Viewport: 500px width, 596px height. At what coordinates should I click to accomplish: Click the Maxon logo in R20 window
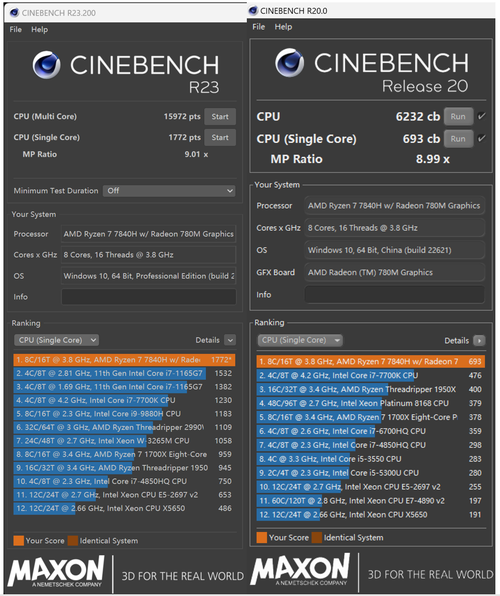(300, 569)
